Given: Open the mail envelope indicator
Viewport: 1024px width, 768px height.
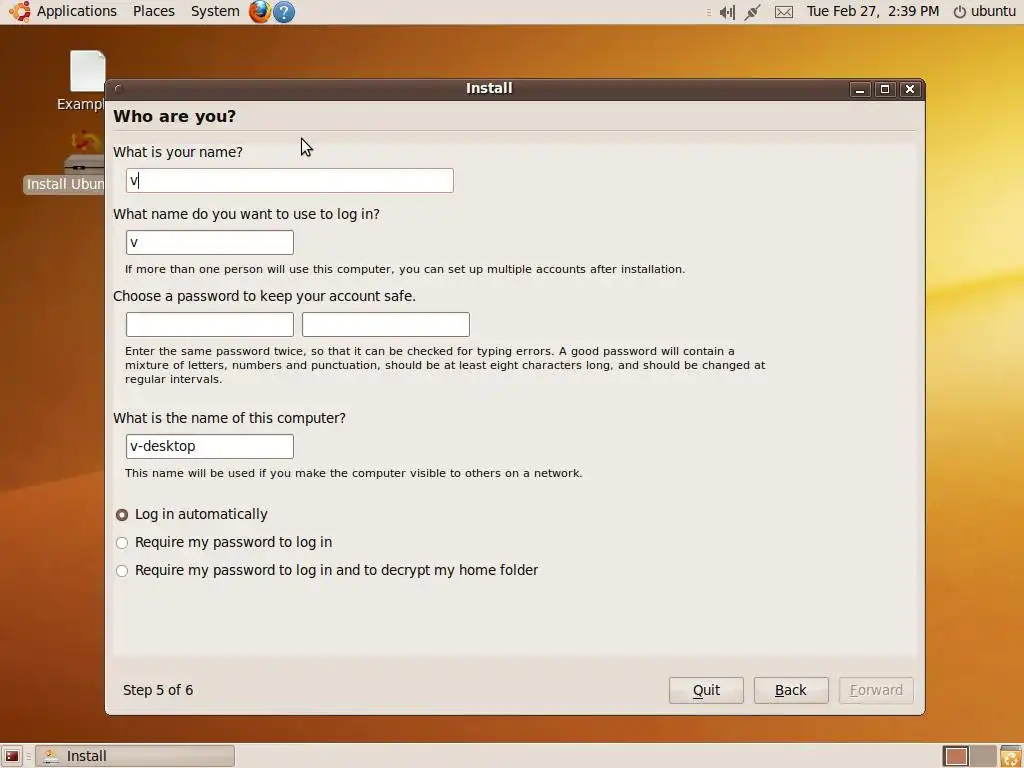Looking at the screenshot, I should click(784, 12).
